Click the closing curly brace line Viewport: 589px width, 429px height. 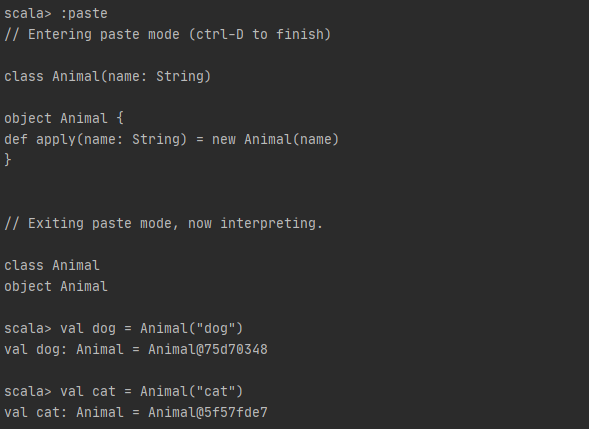(8, 160)
